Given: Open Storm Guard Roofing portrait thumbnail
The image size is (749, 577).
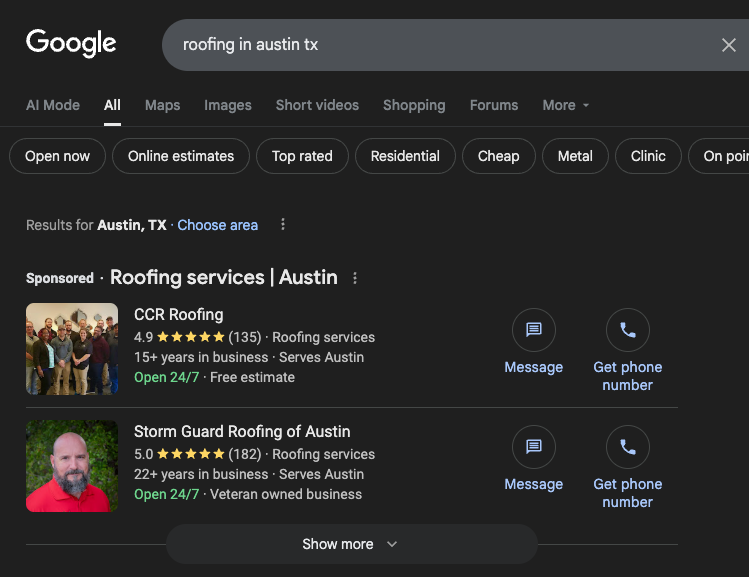Looking at the screenshot, I should click(72, 466).
